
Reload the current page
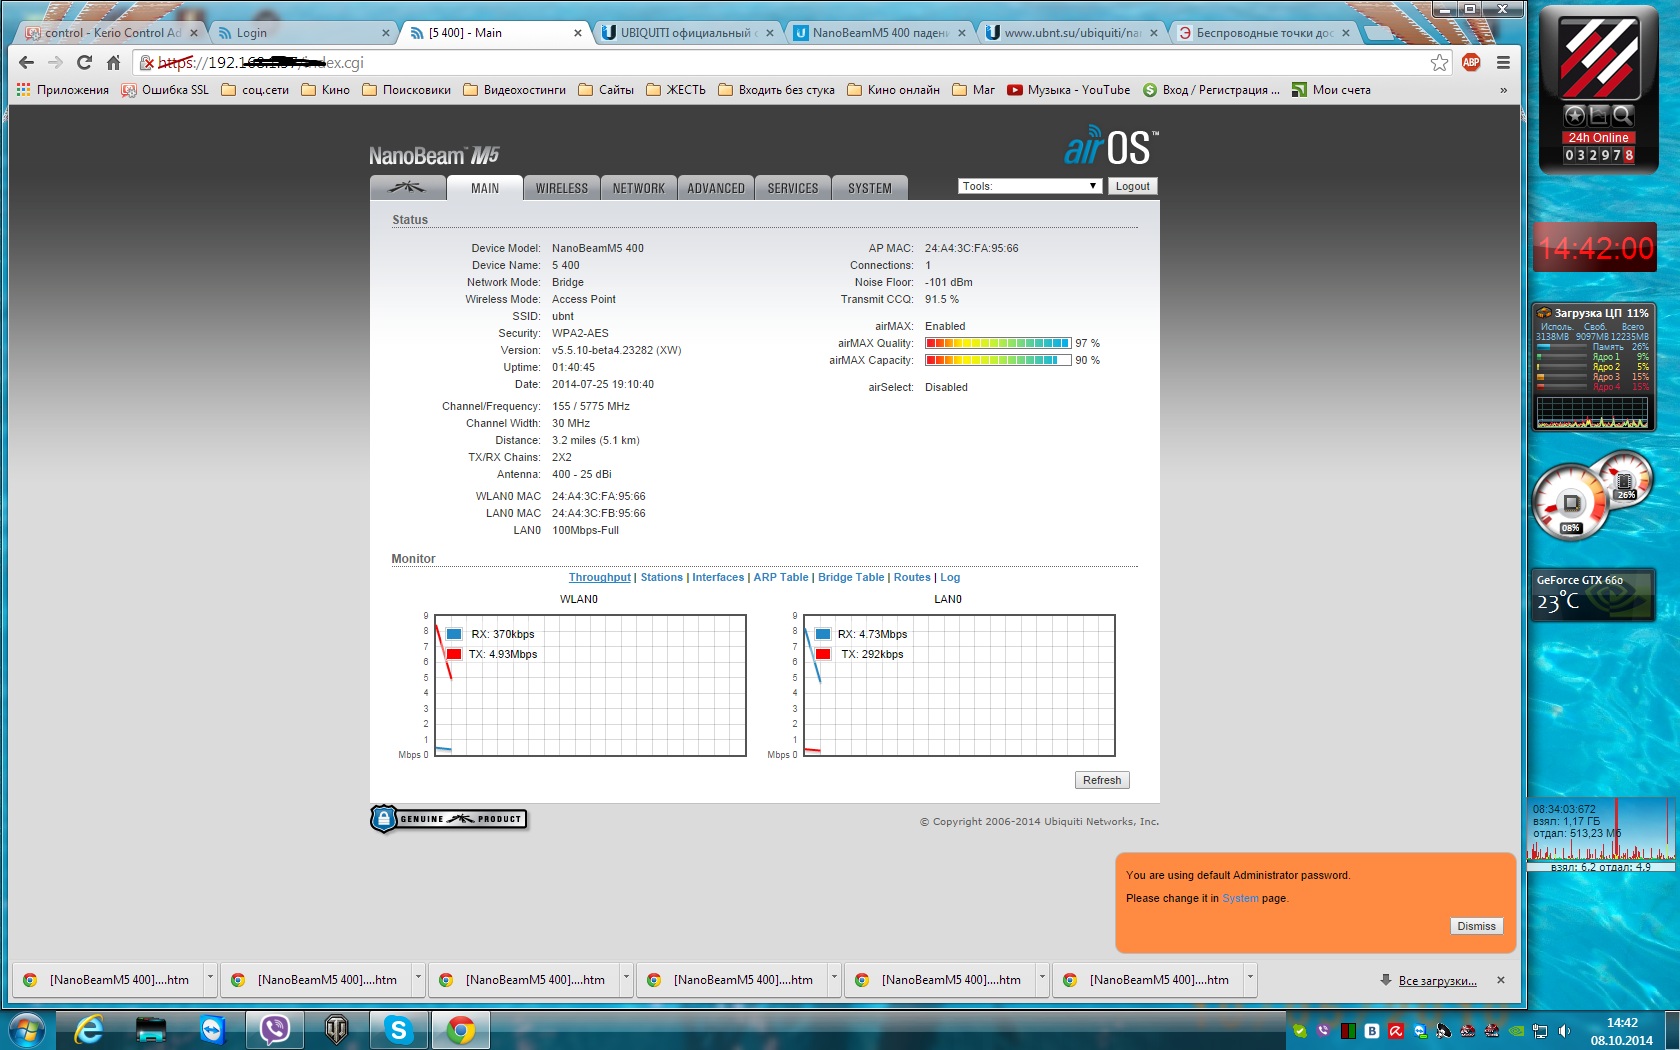(84, 62)
